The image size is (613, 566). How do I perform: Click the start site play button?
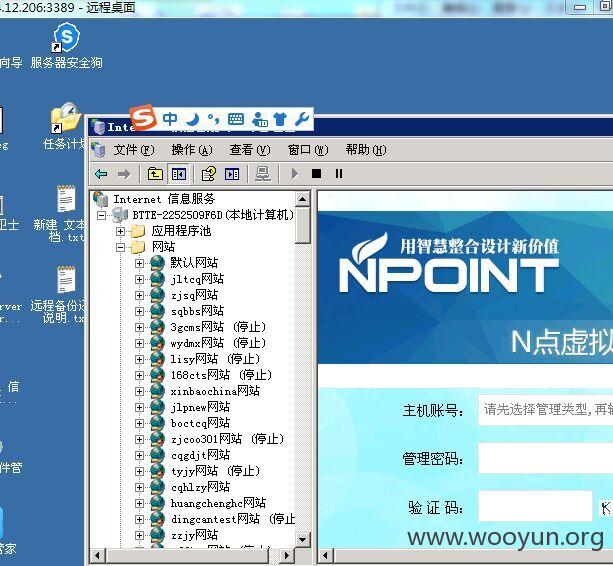coord(295,174)
